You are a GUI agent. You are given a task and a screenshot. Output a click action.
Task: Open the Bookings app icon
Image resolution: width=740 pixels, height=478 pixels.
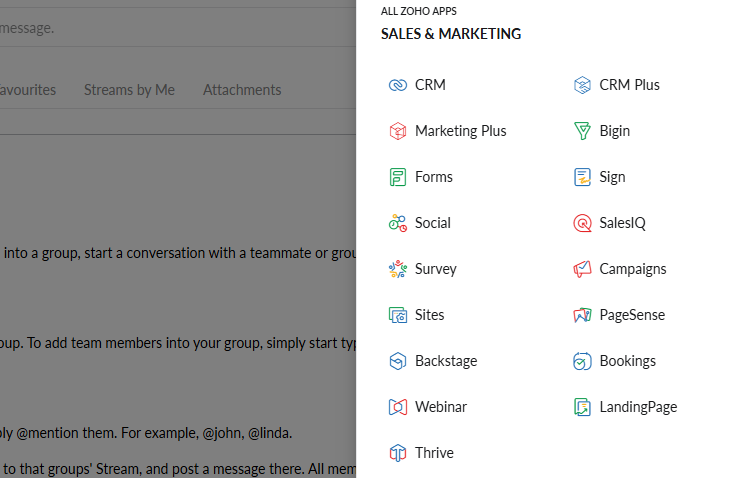pyautogui.click(x=582, y=361)
